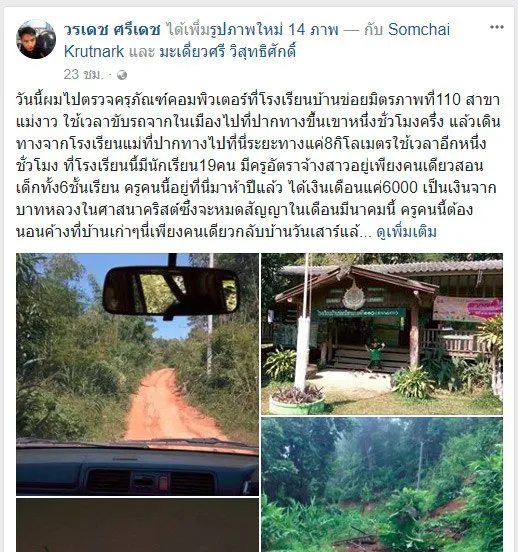Click the poster's profile picture avatar
This screenshot has width=518, height=552.
36,39
